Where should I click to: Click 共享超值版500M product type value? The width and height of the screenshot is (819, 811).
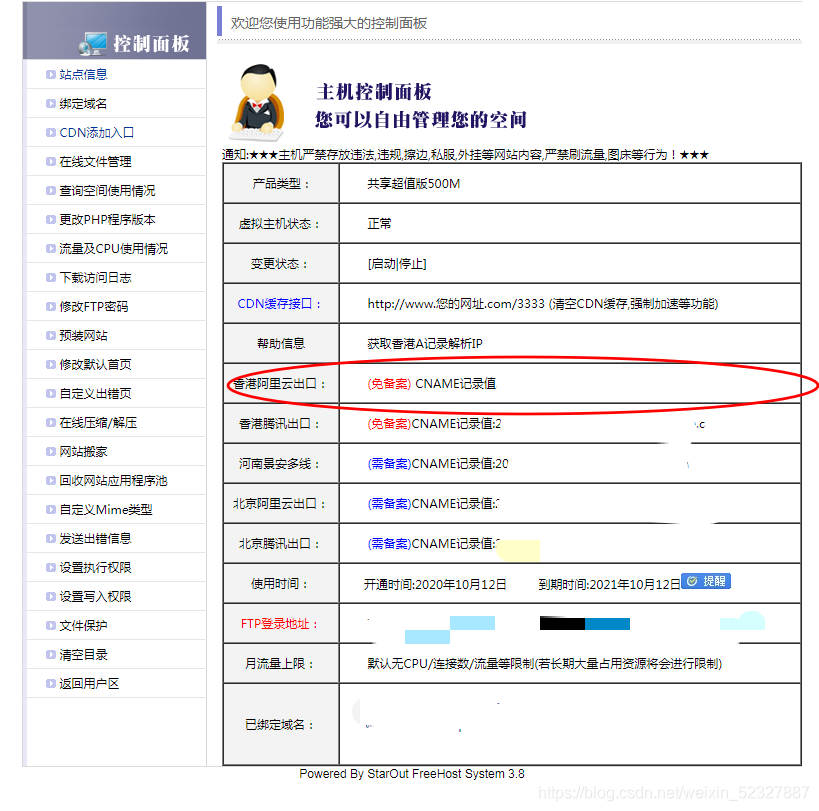414,184
